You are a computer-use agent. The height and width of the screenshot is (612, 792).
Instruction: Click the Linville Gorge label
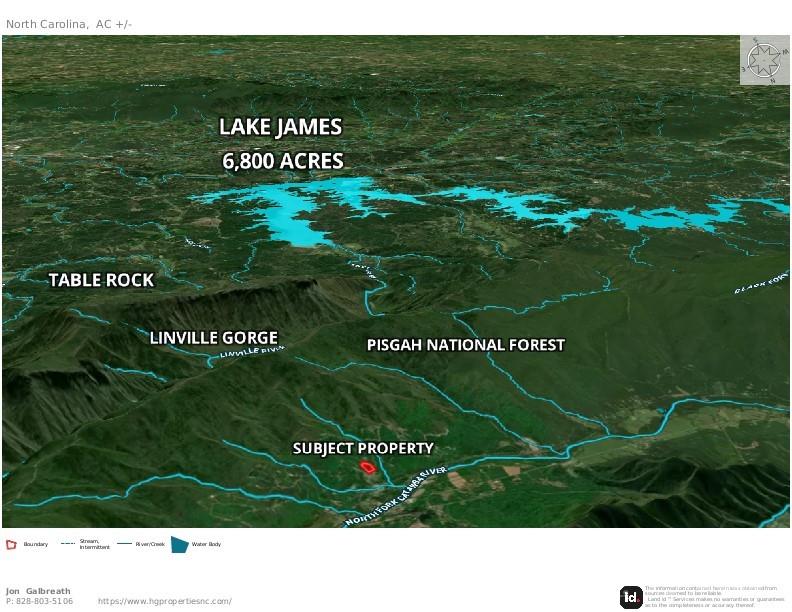[213, 338]
